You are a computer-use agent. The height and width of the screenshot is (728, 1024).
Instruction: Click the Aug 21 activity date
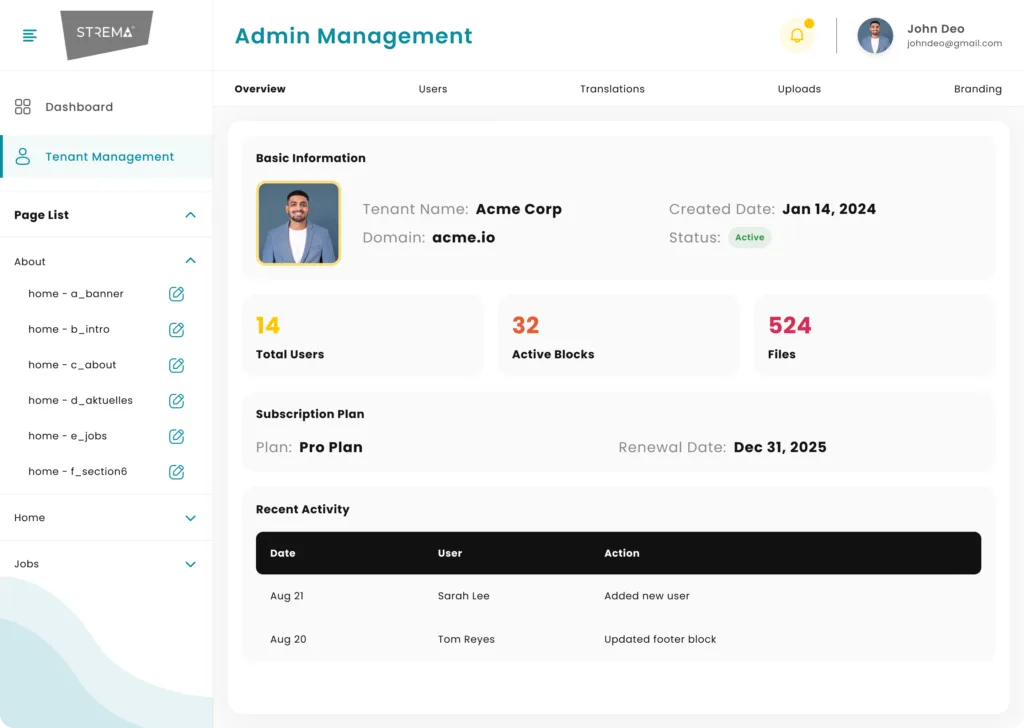point(287,595)
